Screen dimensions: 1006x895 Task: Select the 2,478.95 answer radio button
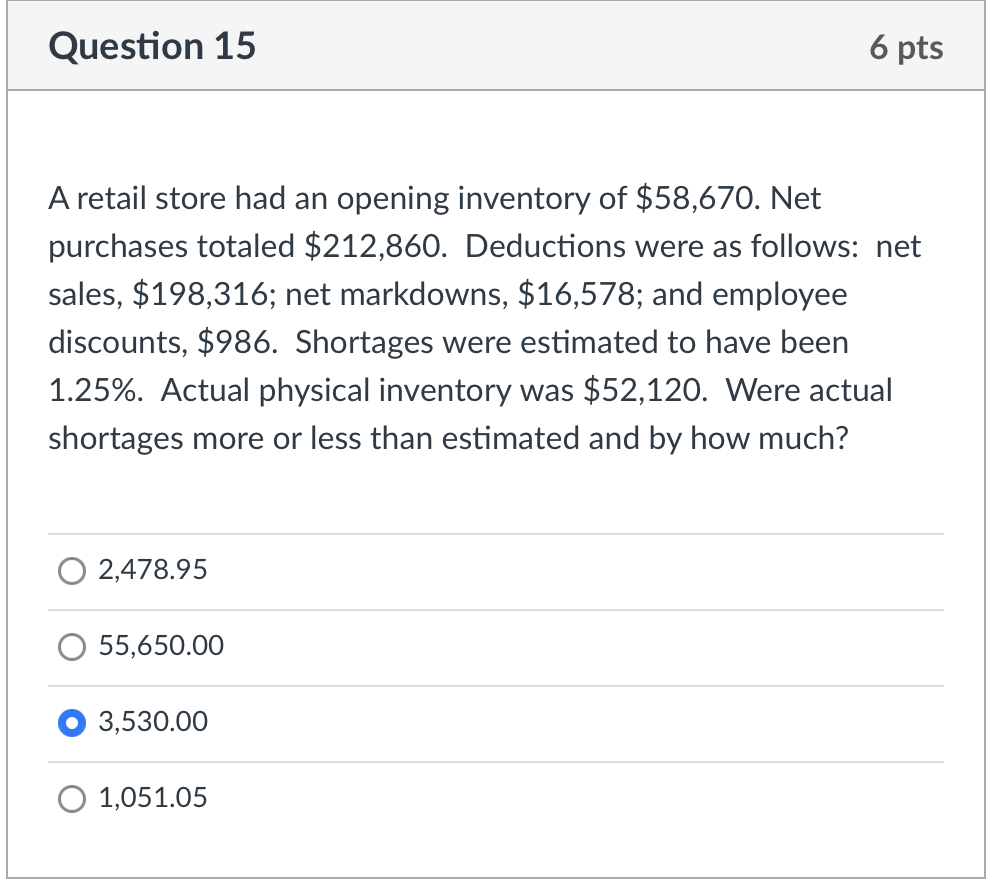[71, 571]
